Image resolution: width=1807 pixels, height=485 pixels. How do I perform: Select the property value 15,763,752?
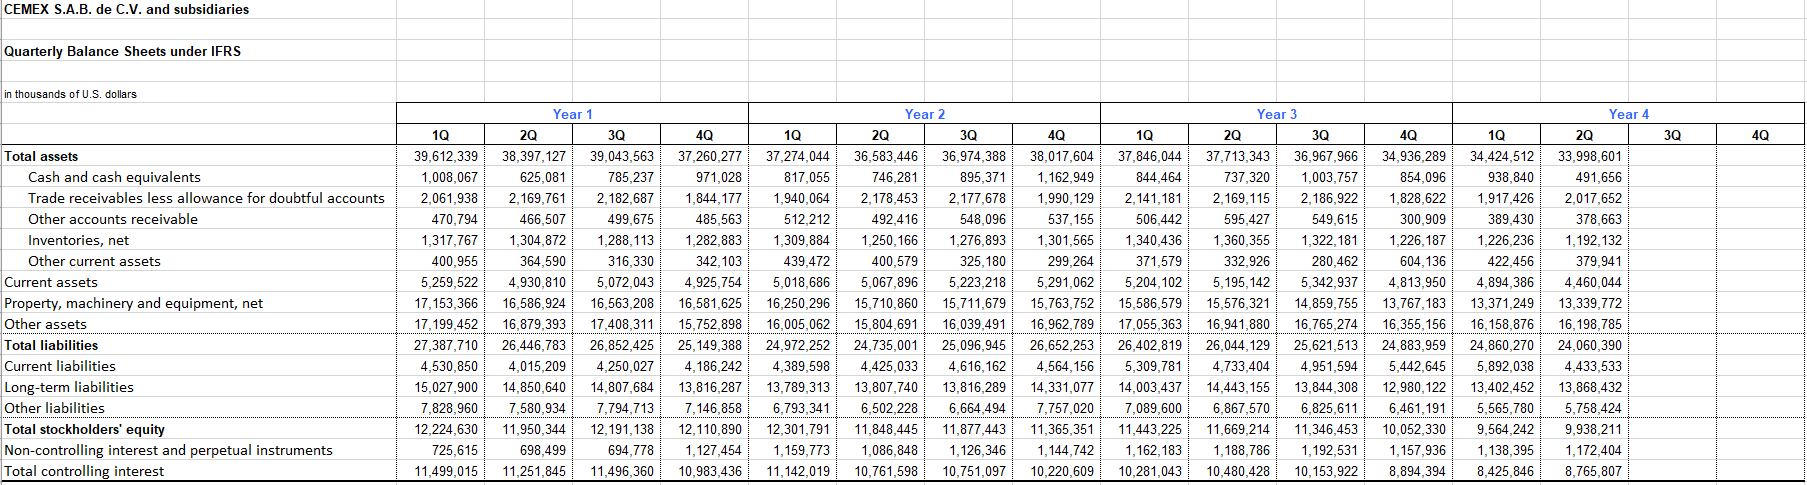pos(1062,303)
